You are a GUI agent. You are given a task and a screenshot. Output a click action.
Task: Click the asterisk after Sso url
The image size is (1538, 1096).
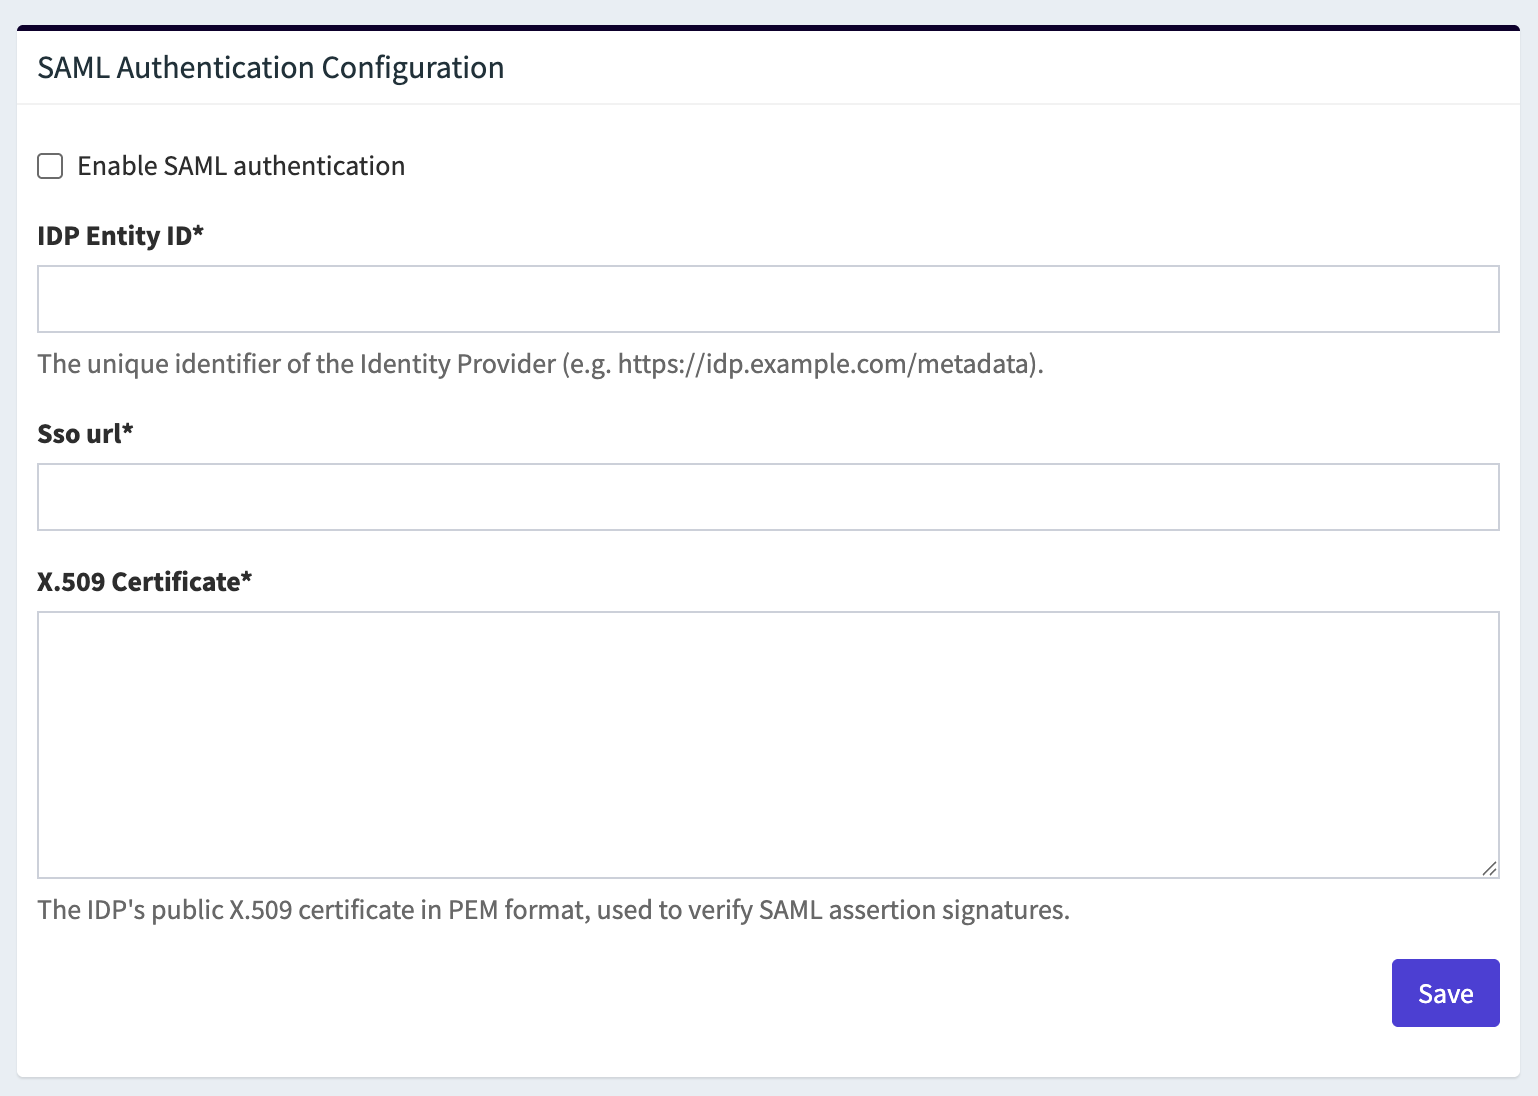click(x=128, y=430)
